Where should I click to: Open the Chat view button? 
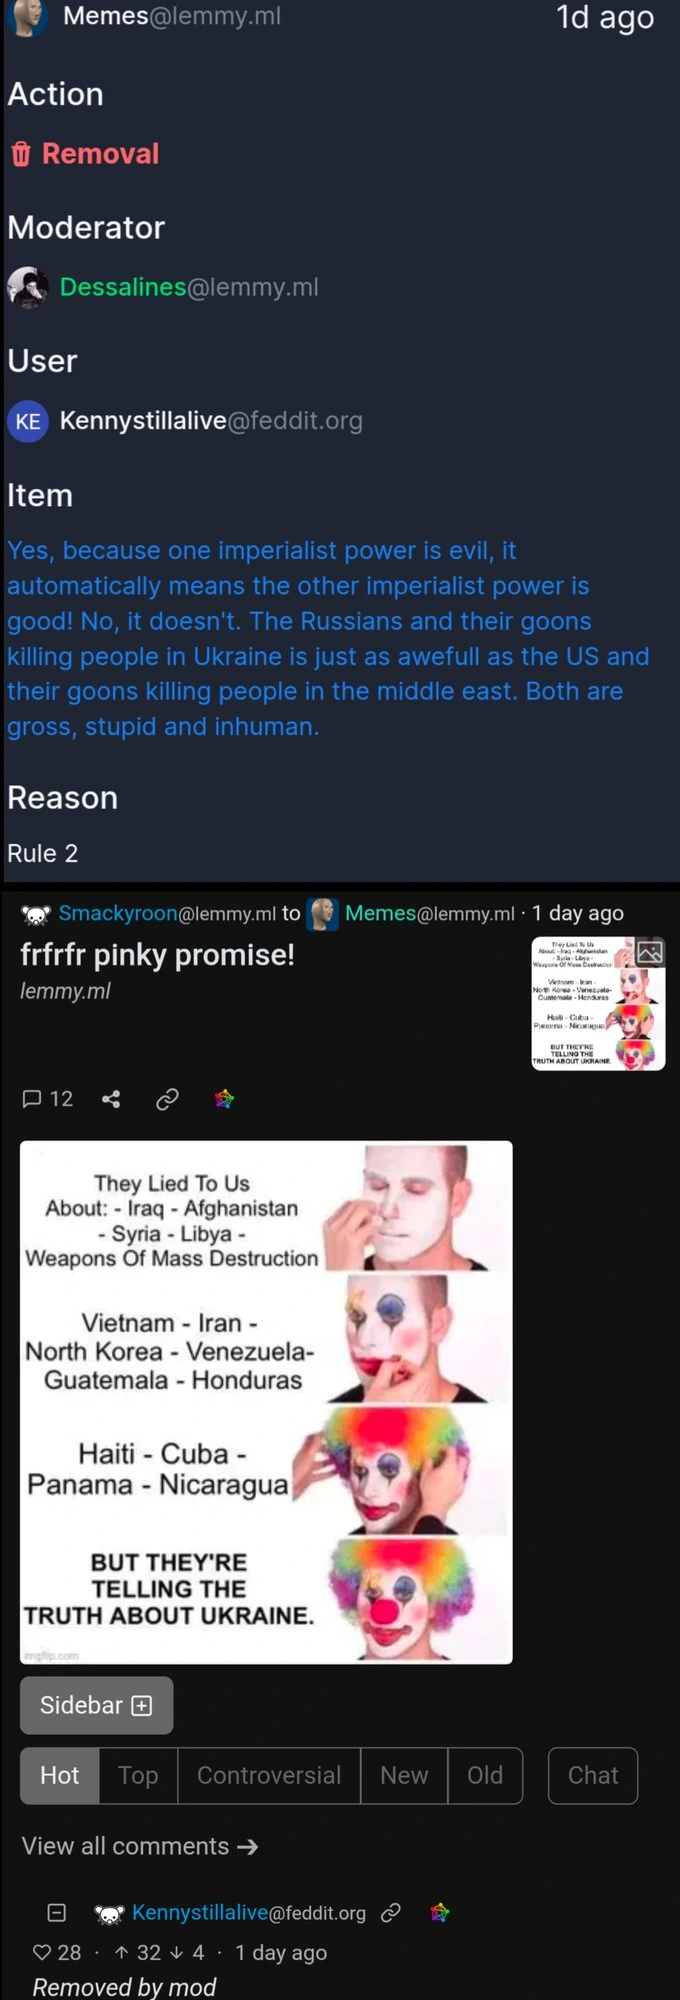[593, 1775]
